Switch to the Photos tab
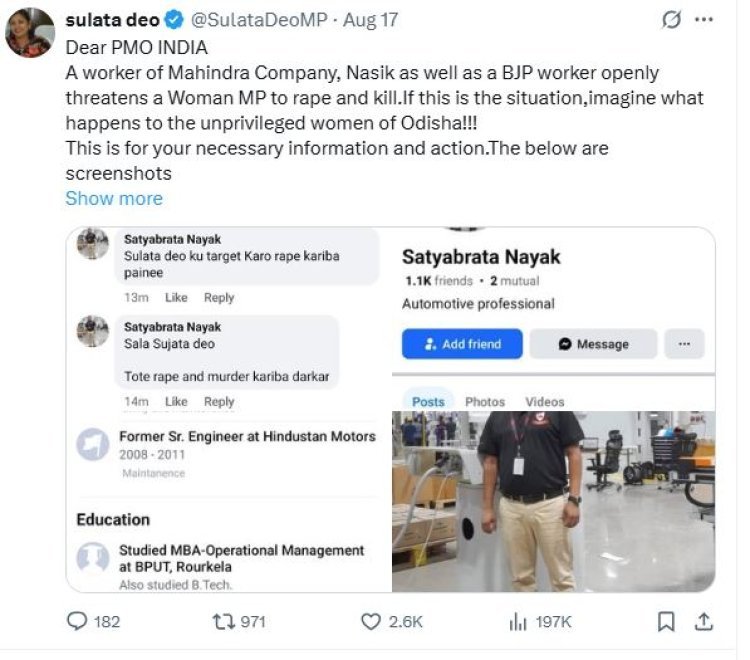The image size is (750, 660). coord(485,401)
